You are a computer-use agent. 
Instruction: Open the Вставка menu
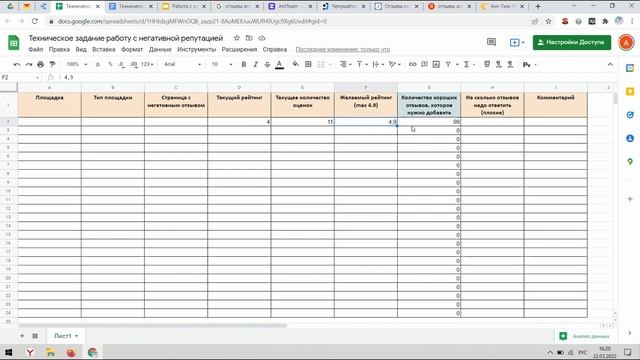click(104, 49)
